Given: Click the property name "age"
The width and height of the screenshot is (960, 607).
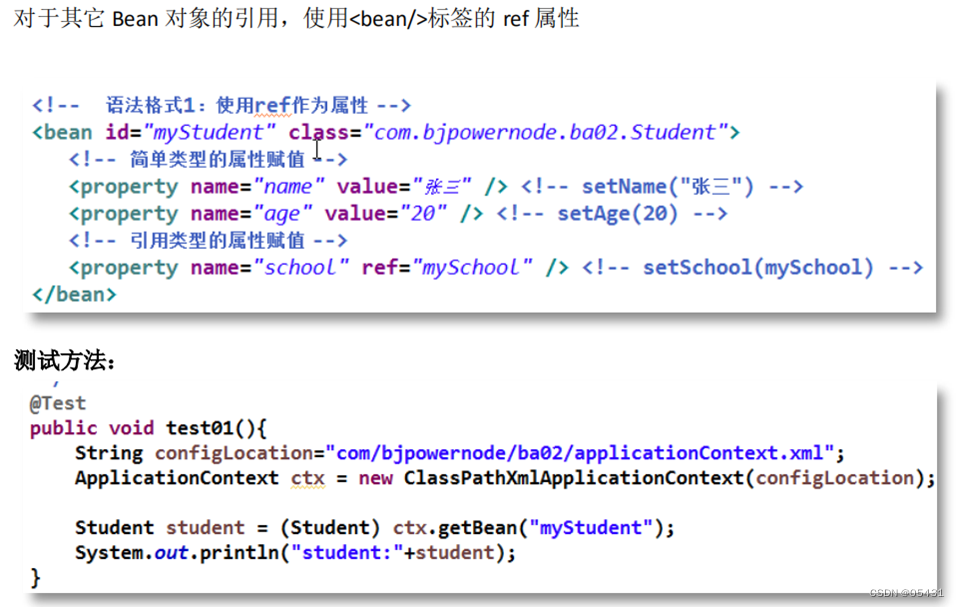Looking at the screenshot, I should pyautogui.click(x=282, y=214).
